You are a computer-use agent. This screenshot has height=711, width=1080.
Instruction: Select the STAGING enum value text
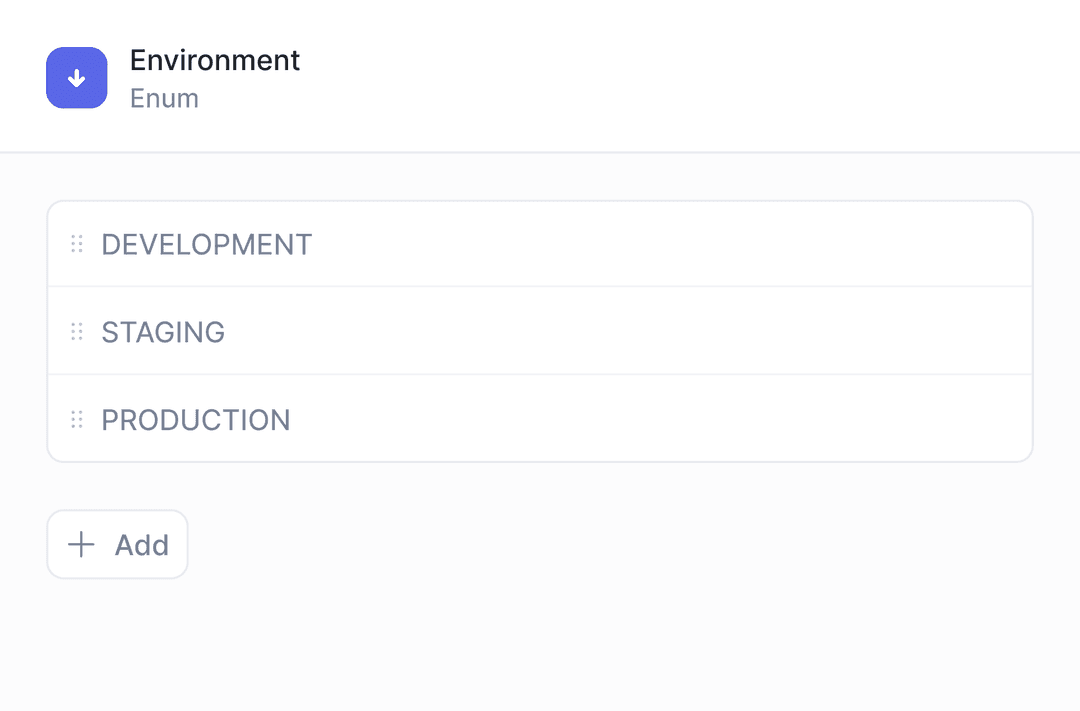(x=163, y=332)
